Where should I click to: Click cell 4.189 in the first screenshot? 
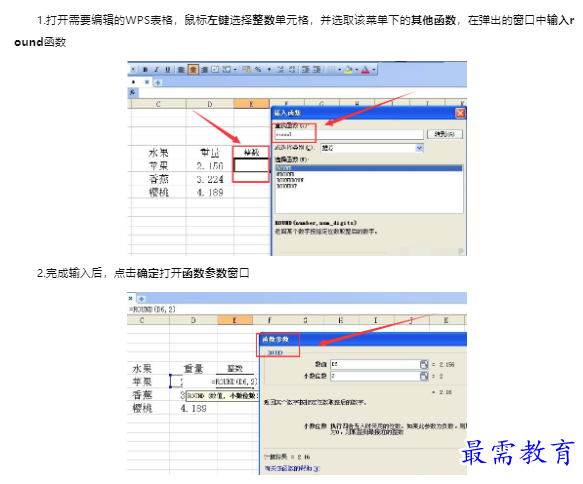click(x=210, y=193)
